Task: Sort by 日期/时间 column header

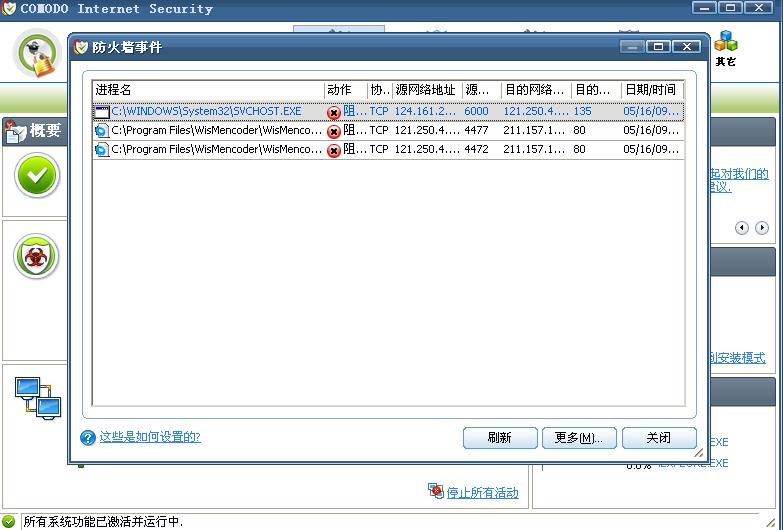Action: (x=653, y=90)
